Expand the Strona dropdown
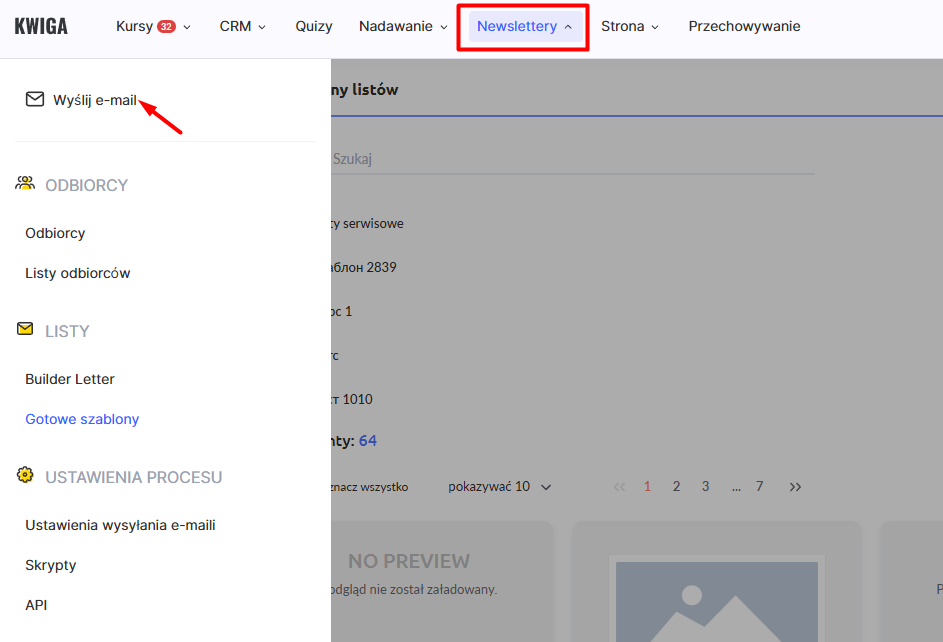The height and width of the screenshot is (642, 943). click(630, 27)
